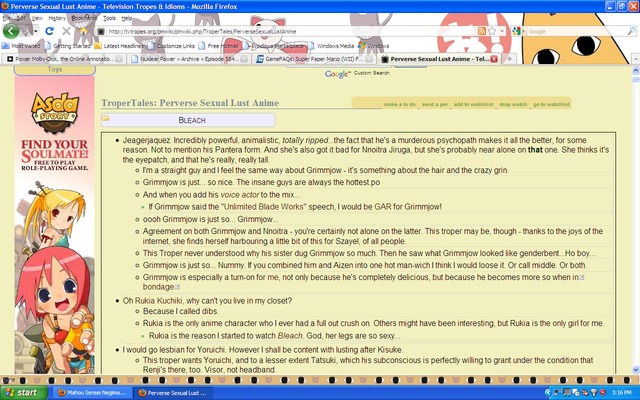640x400 pixels.
Task: Open the View menu
Action: tap(37, 18)
